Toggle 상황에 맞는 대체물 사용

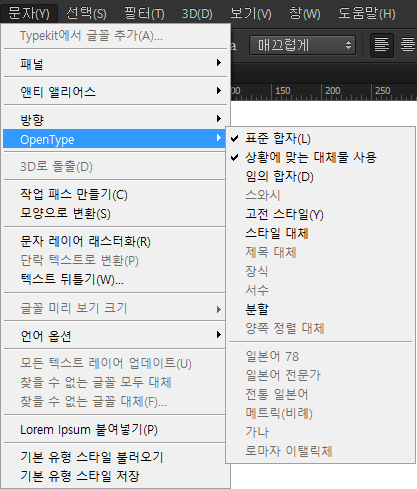pos(320,157)
